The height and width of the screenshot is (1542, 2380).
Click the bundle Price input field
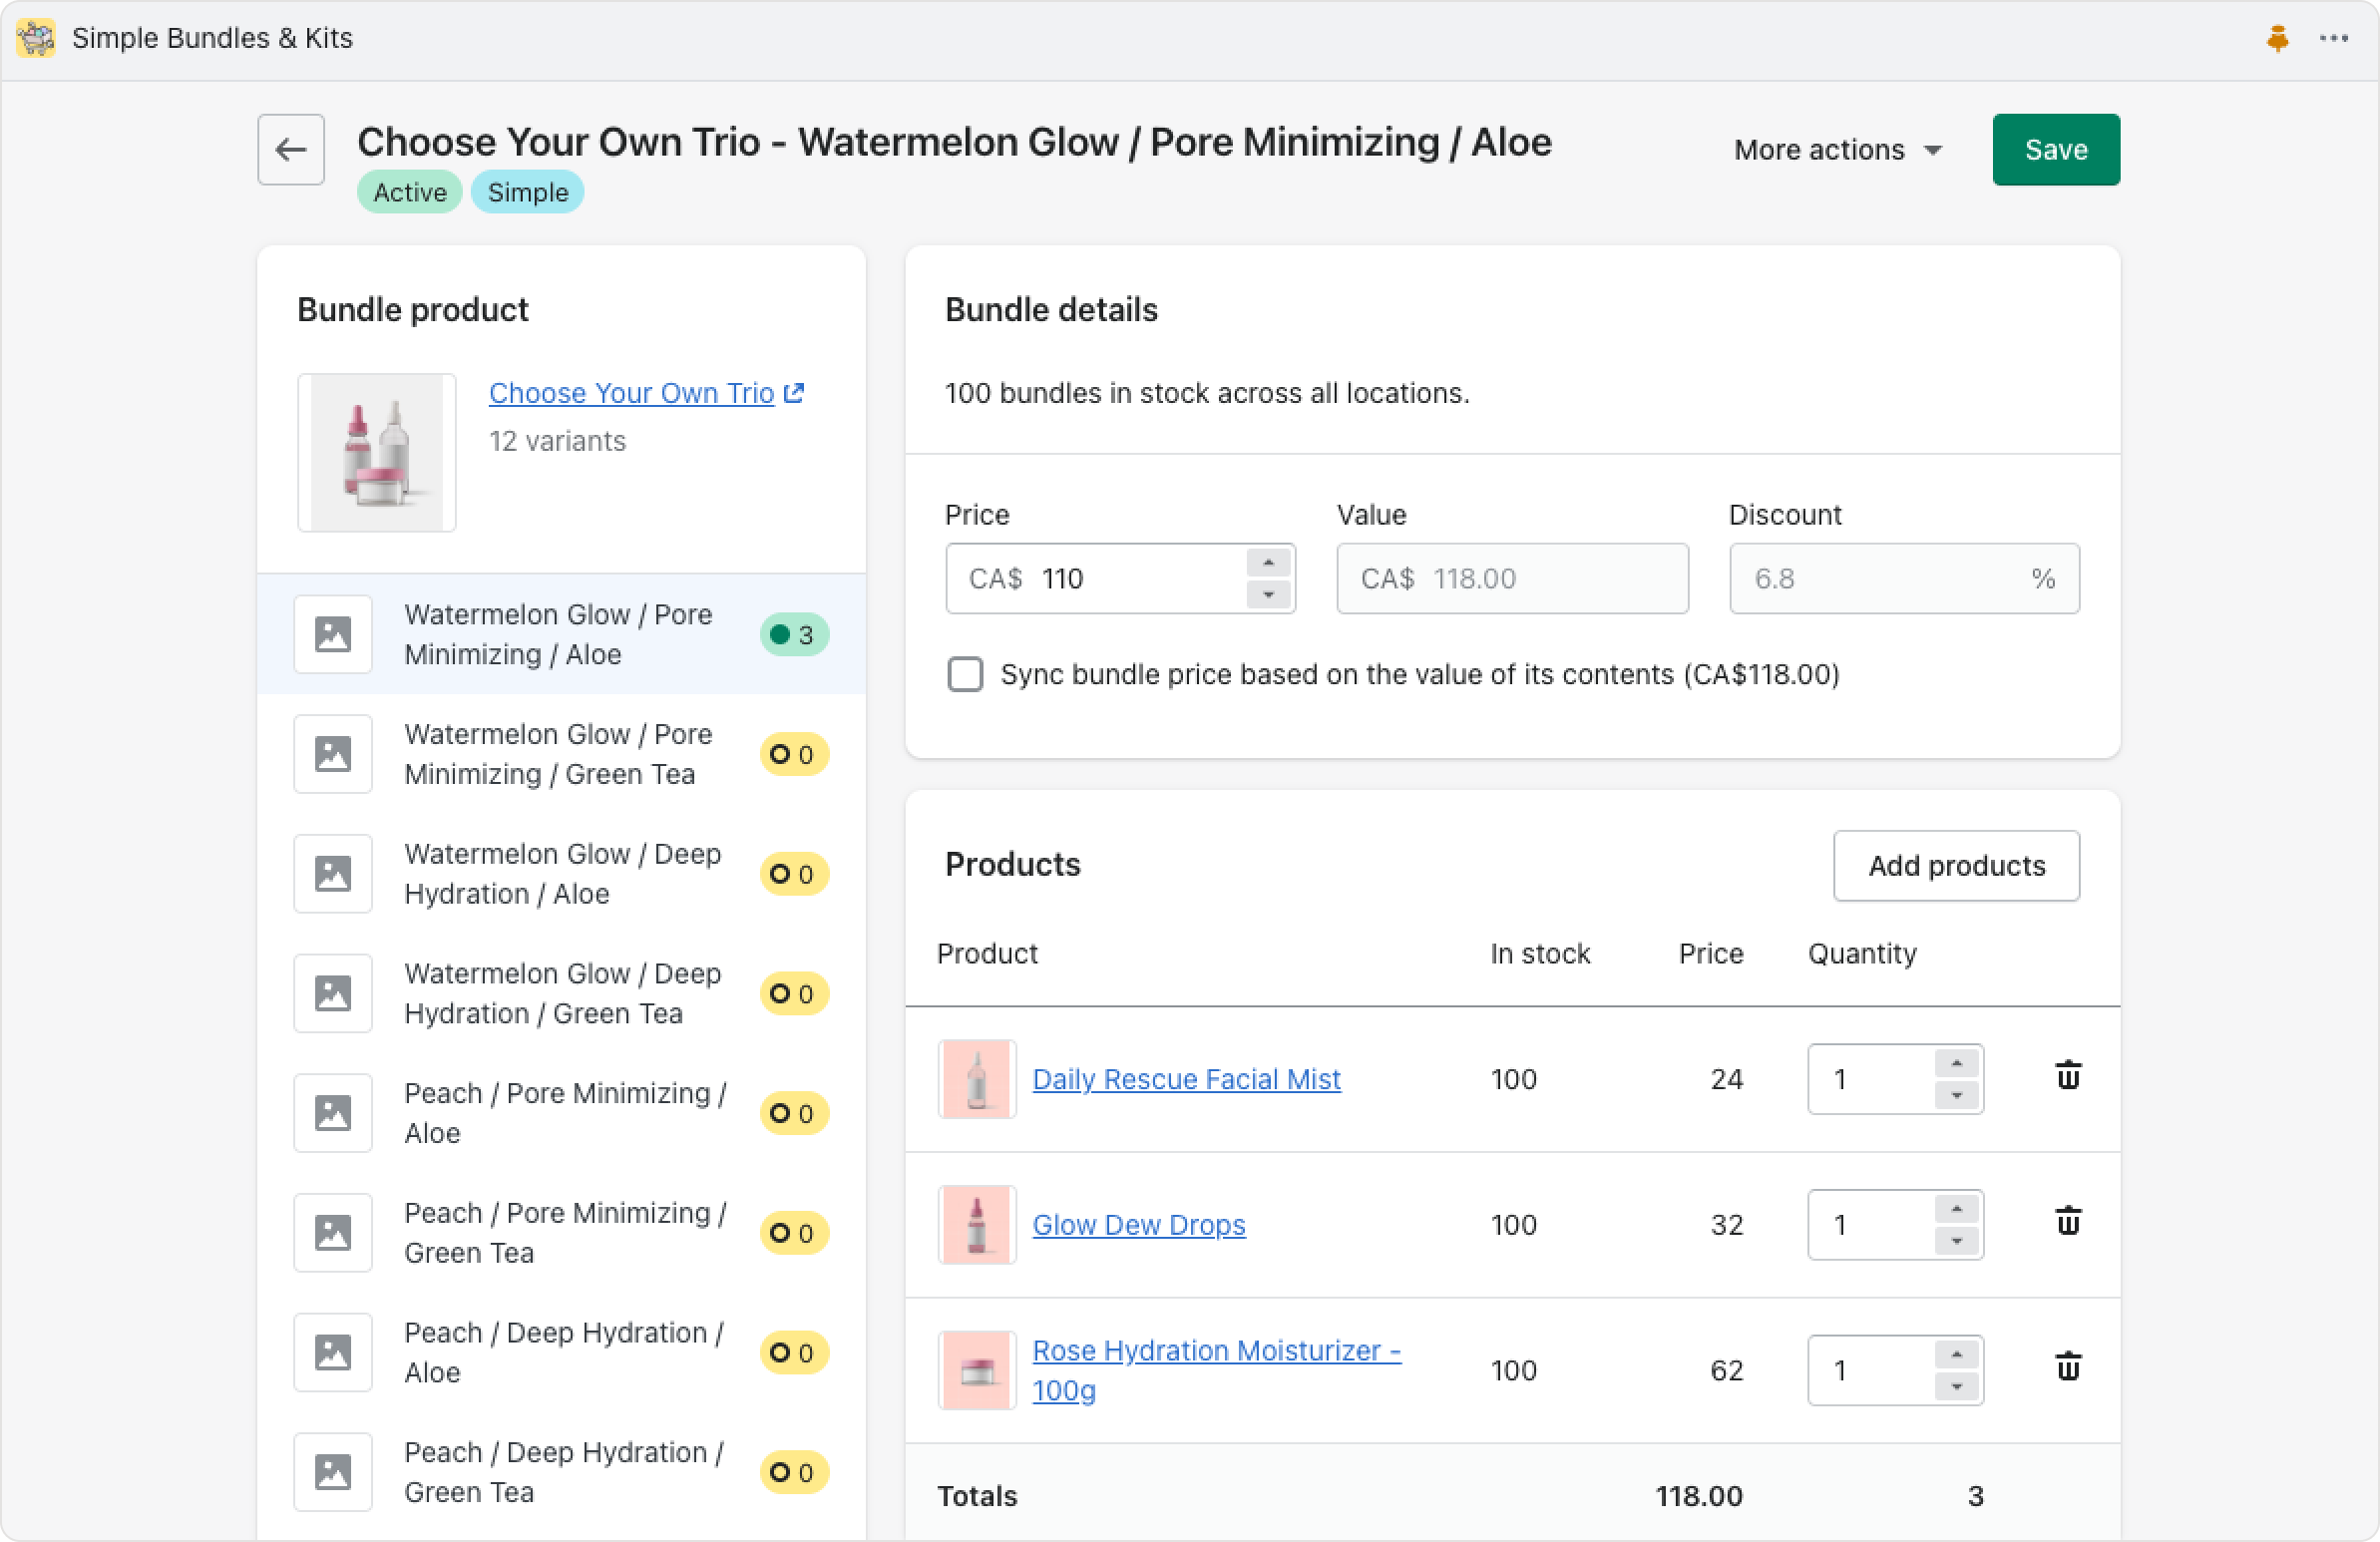1120,579
